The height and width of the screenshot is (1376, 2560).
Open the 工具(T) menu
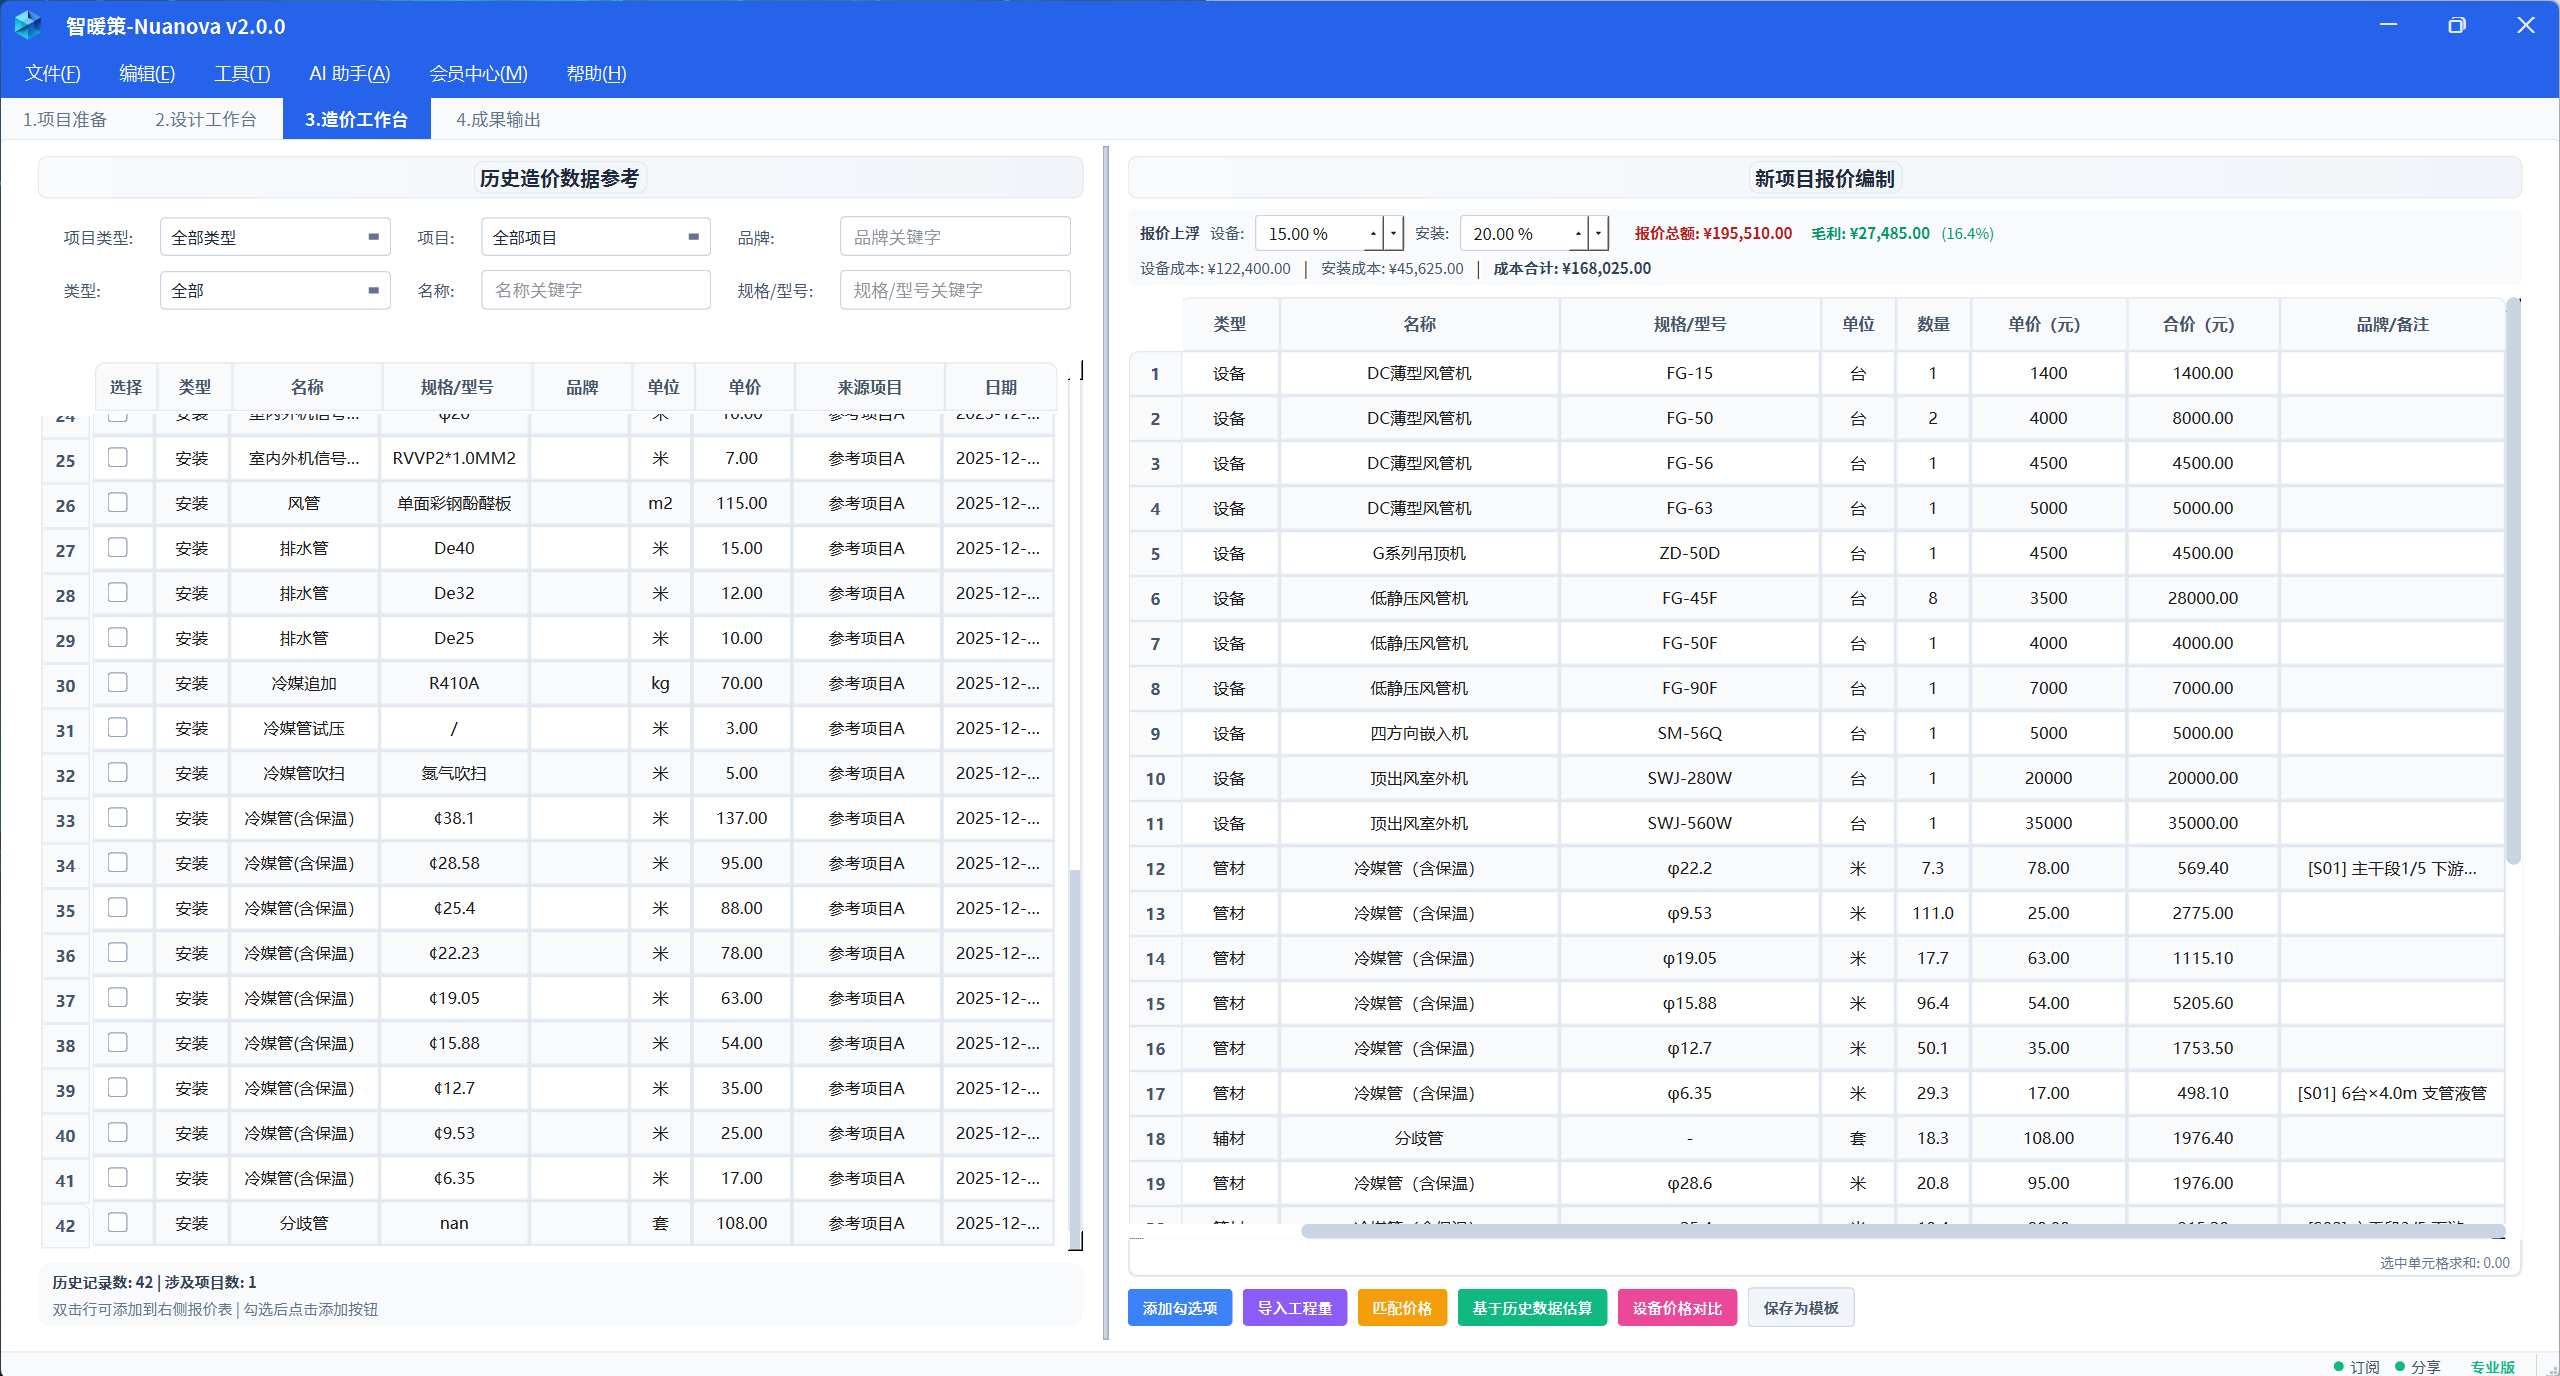click(241, 73)
